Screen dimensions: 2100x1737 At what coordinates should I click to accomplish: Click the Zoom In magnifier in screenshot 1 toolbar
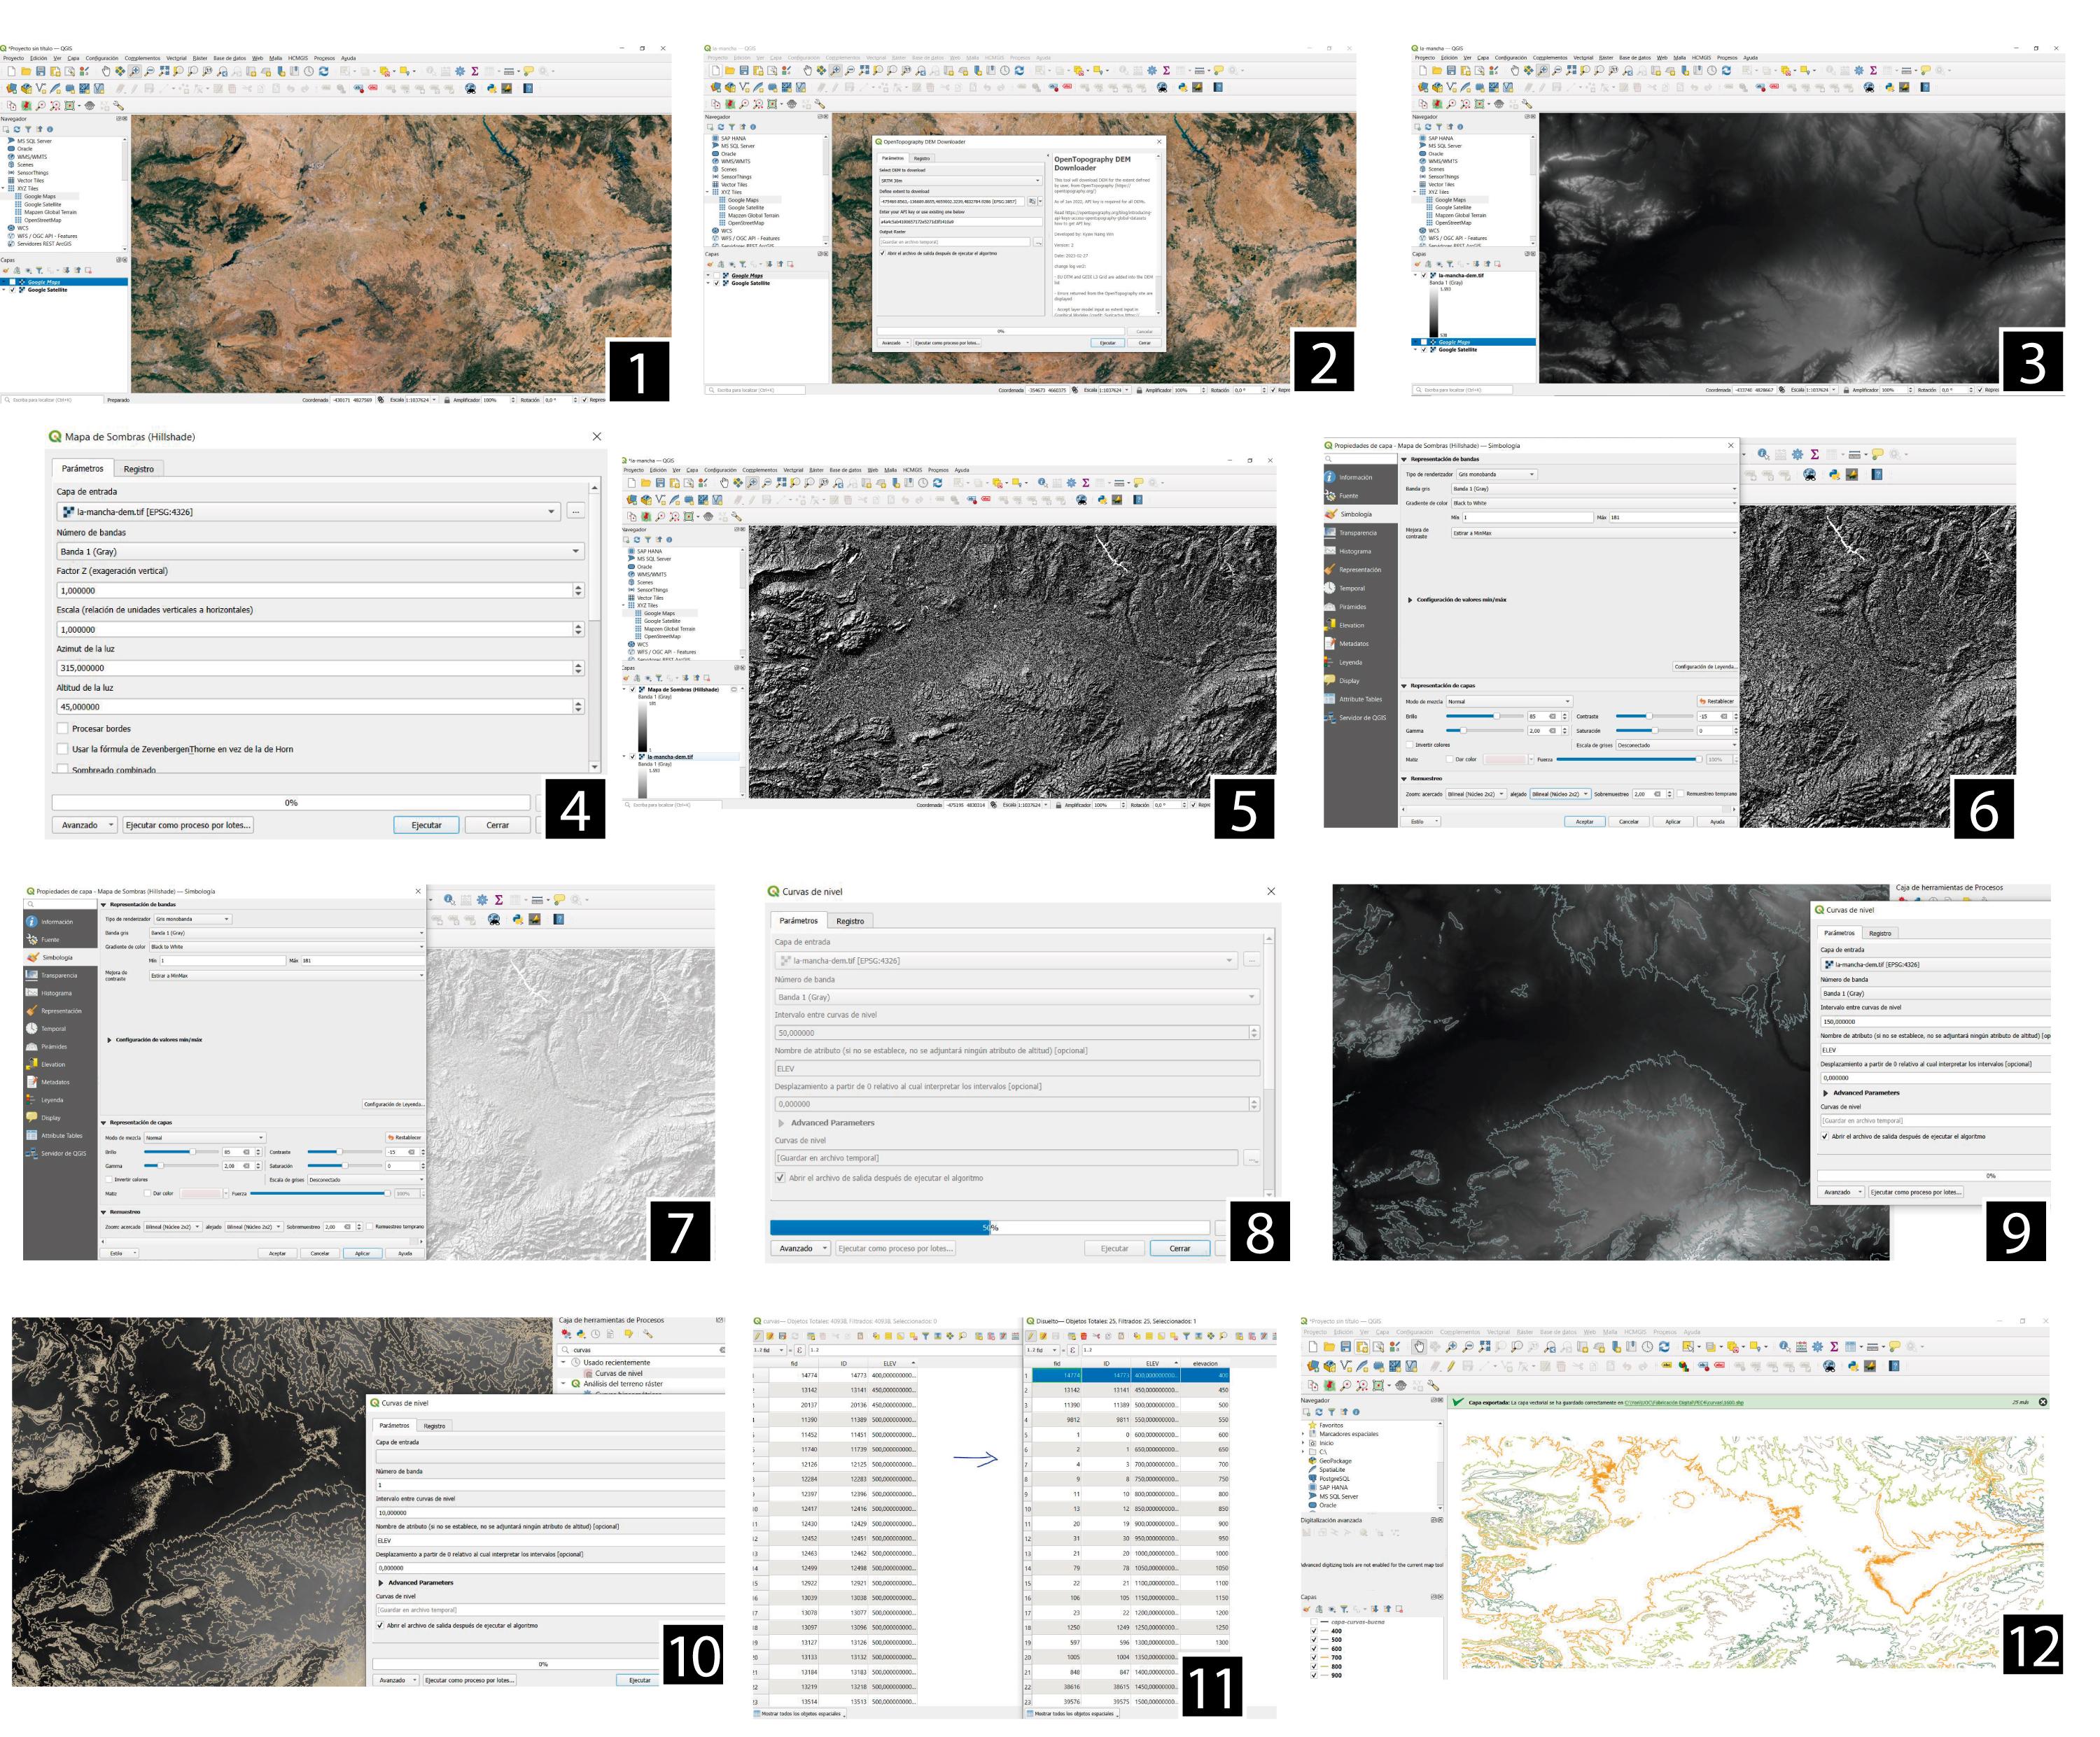click(x=135, y=71)
